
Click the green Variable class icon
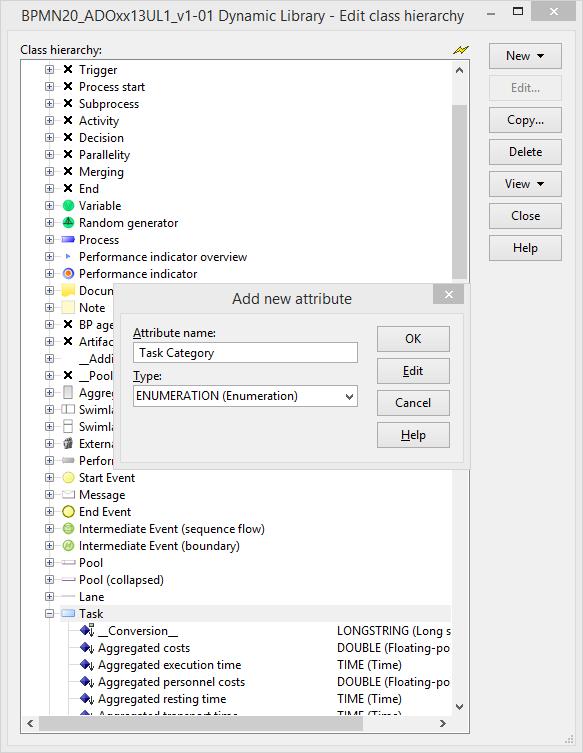coord(68,206)
